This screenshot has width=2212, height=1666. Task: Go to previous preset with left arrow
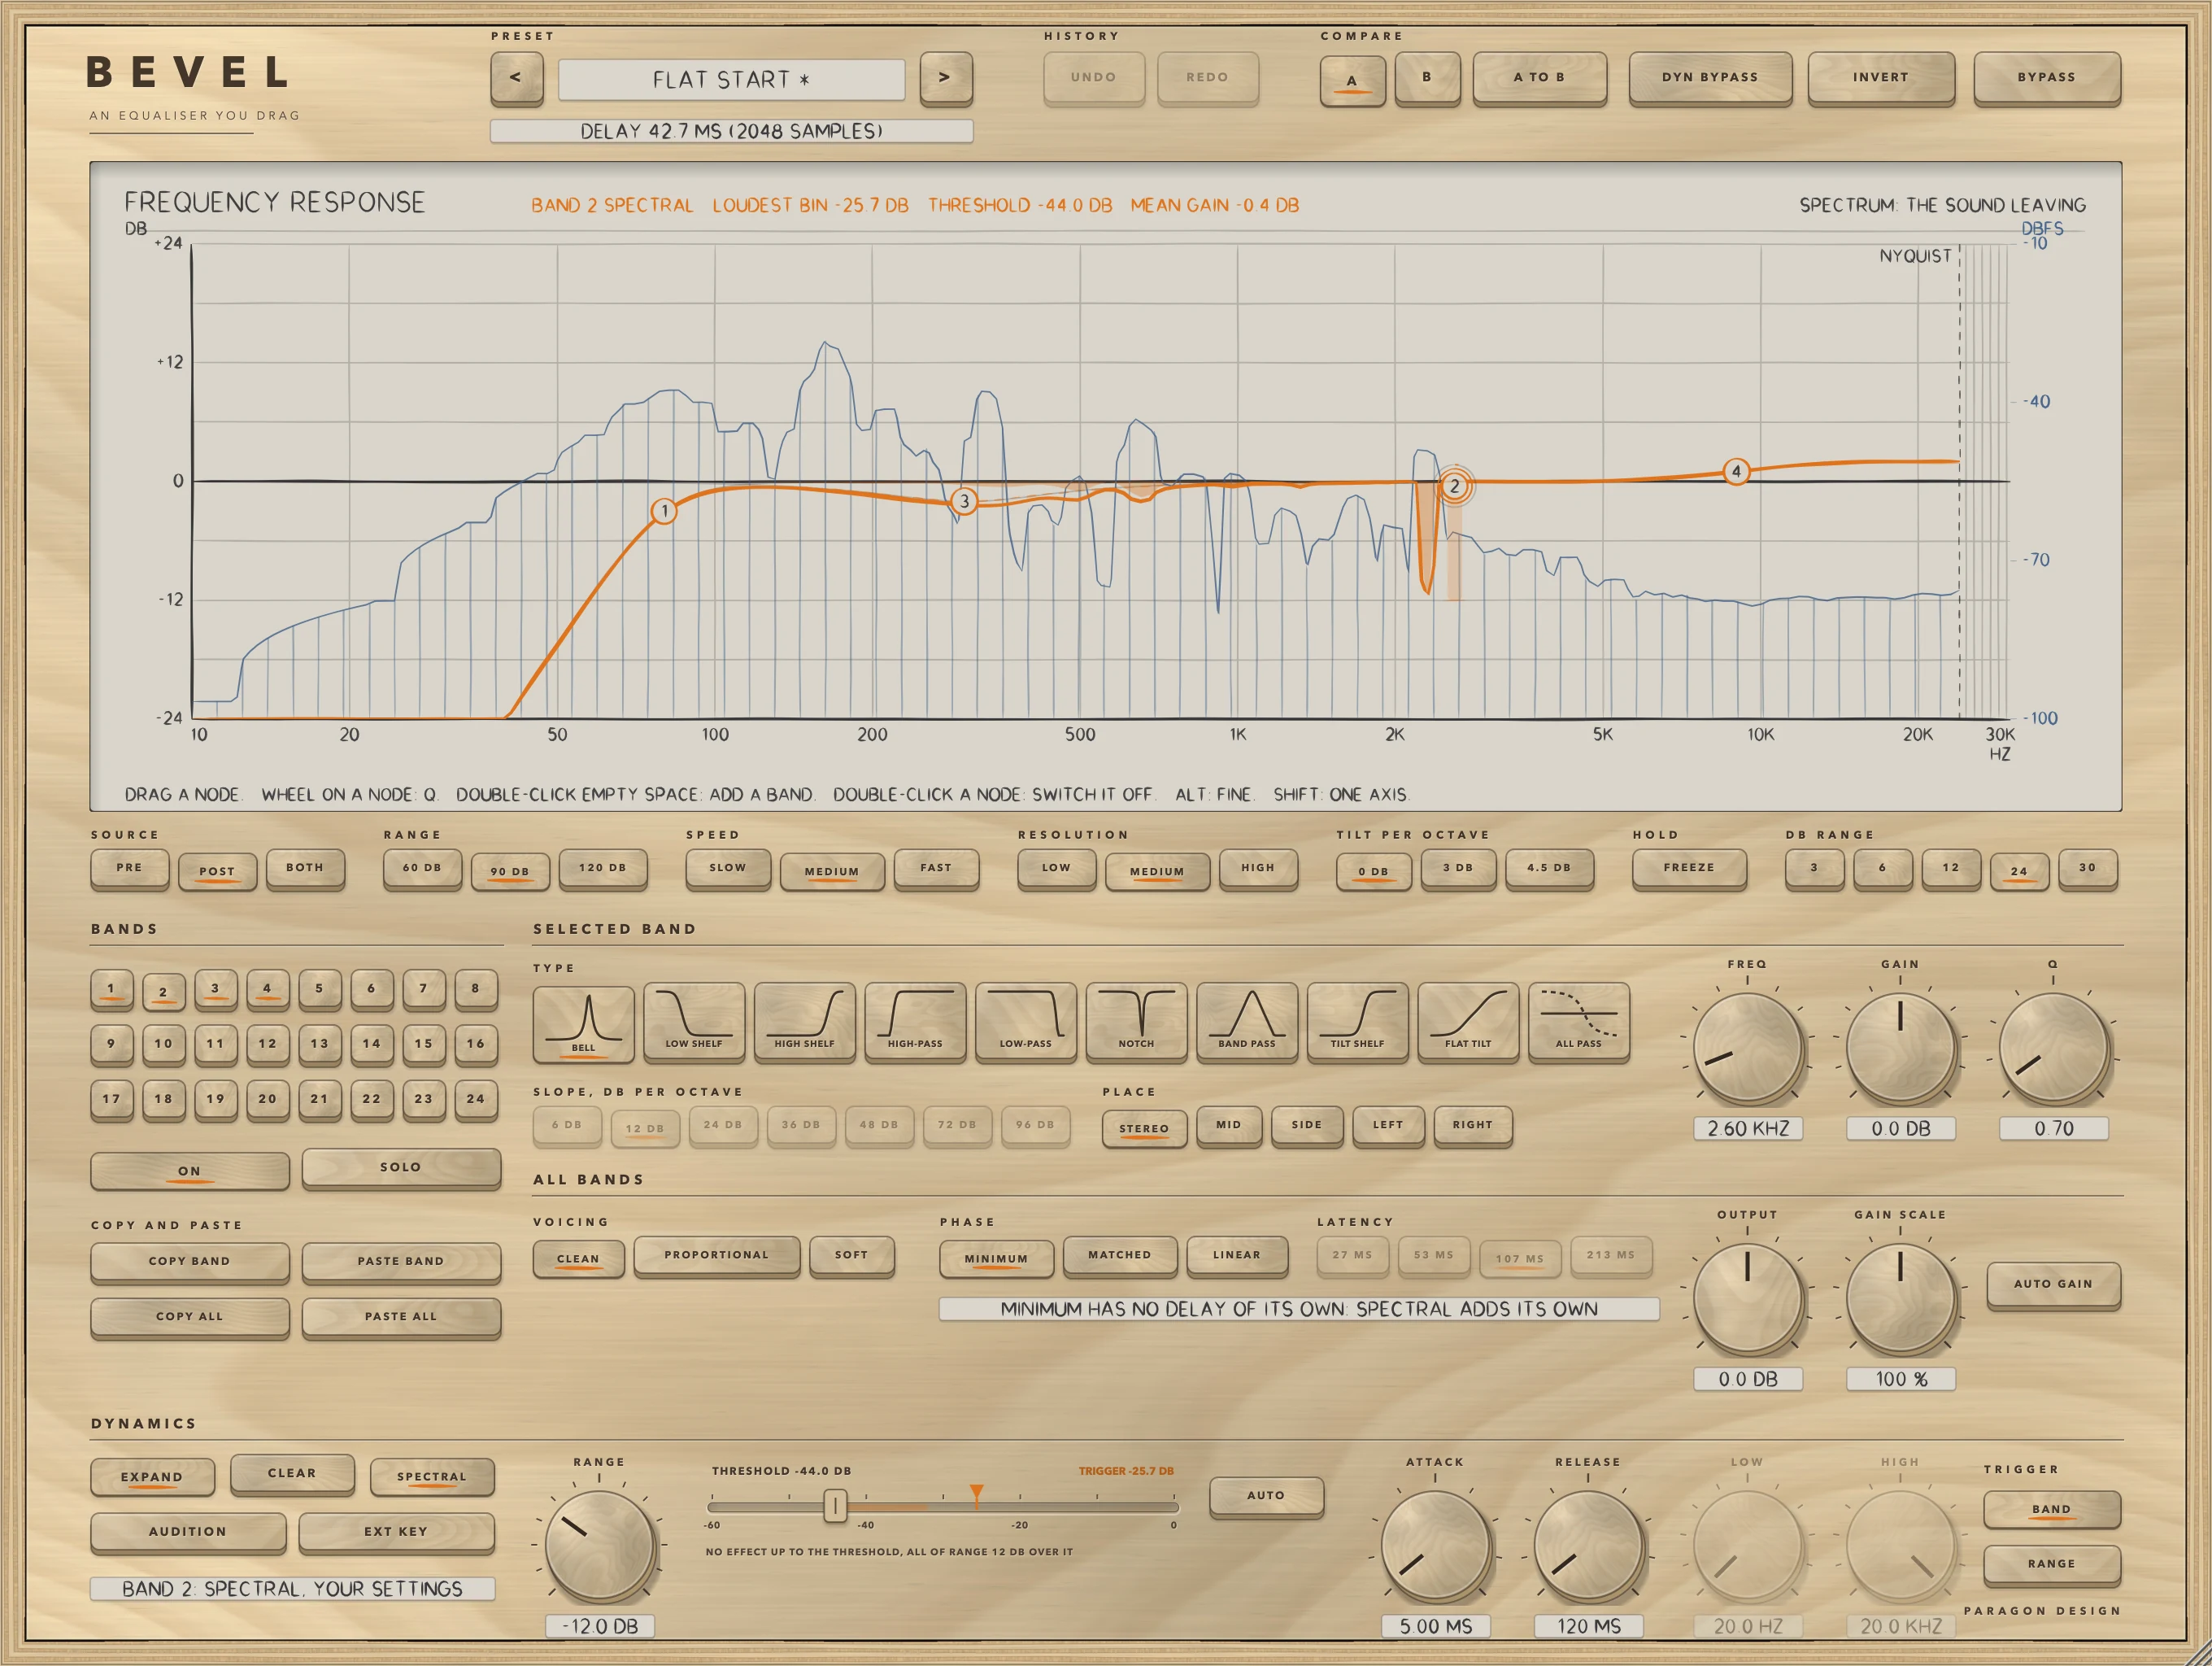[x=516, y=78]
